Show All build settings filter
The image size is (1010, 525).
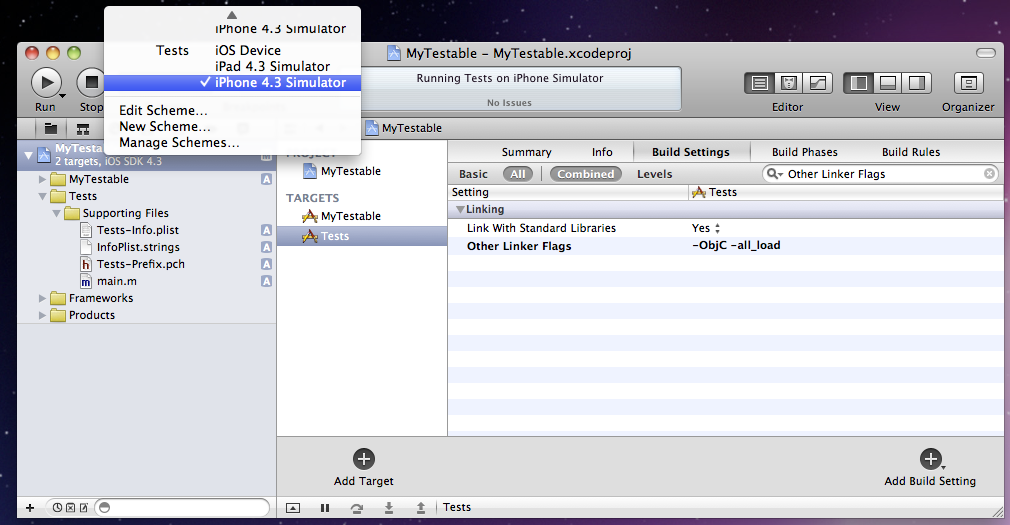pyautogui.click(x=518, y=174)
